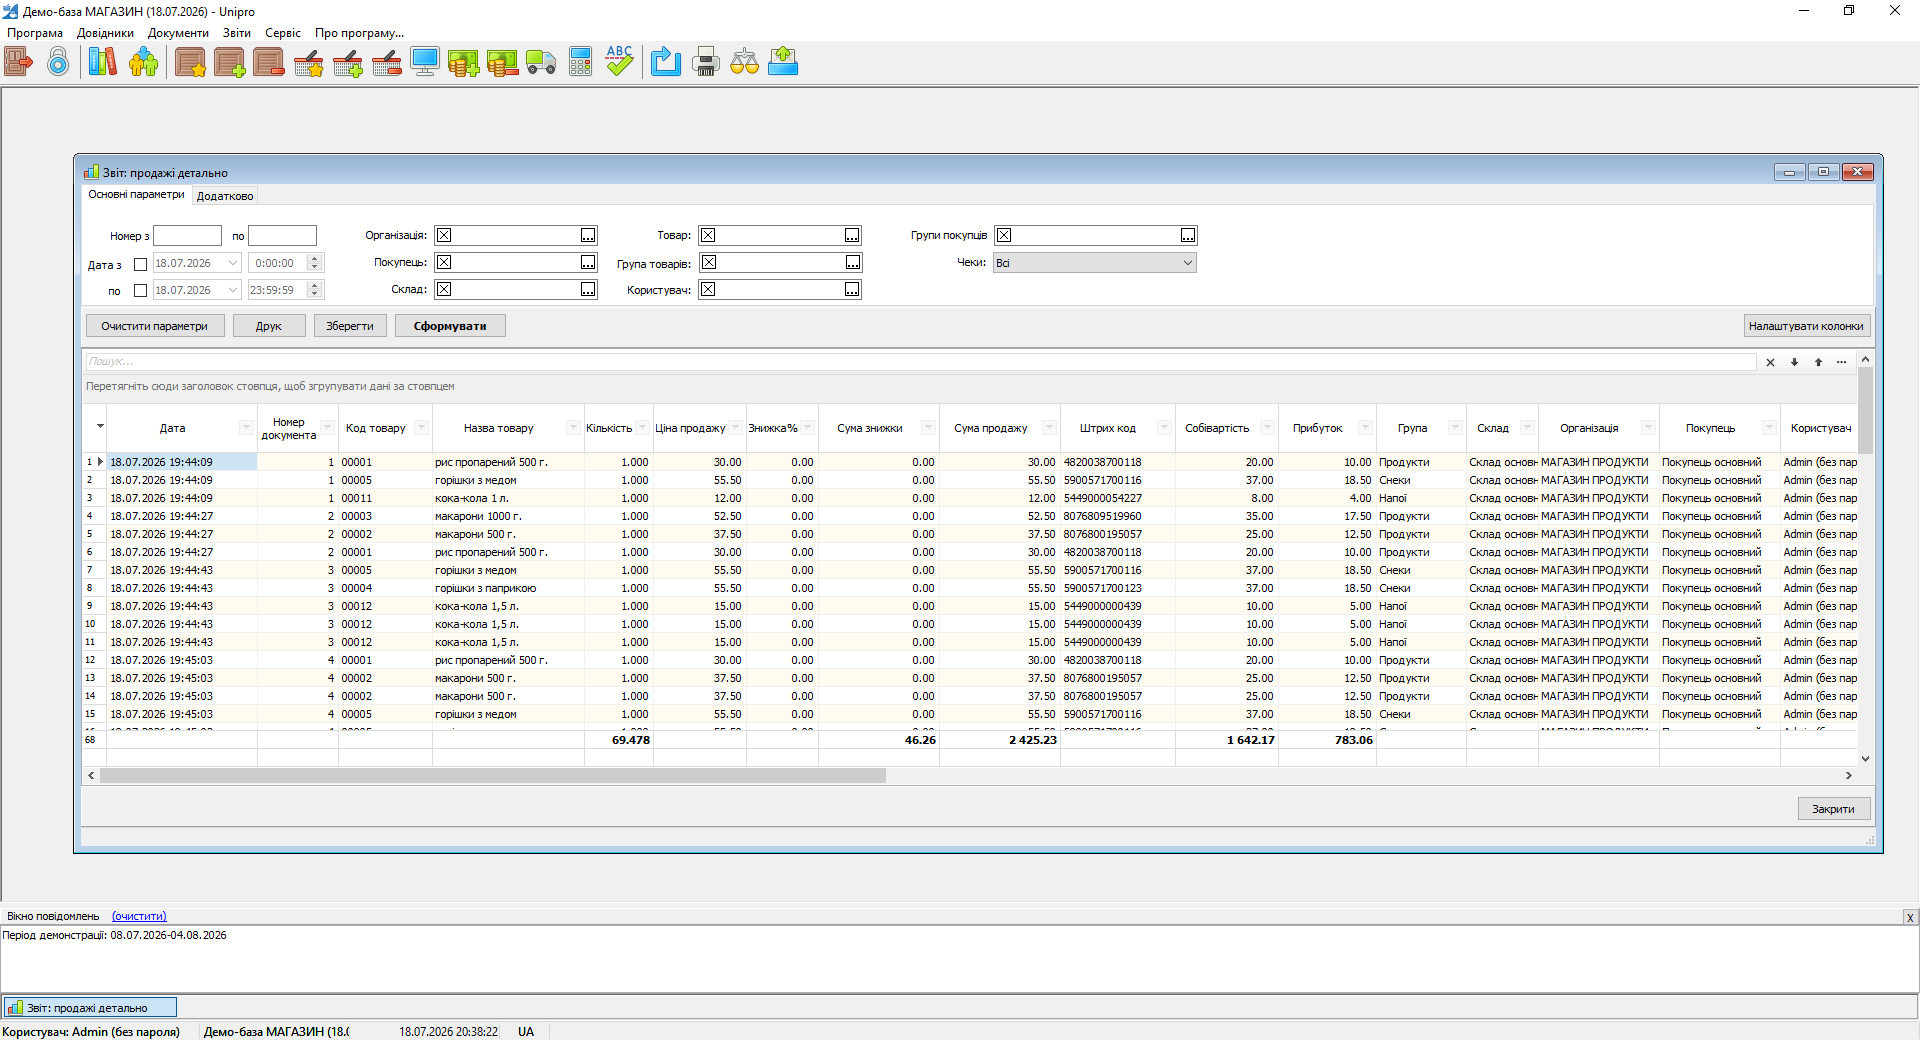Click the padlock icon in toolbar
The height and width of the screenshot is (1040, 1920).
coord(59,62)
